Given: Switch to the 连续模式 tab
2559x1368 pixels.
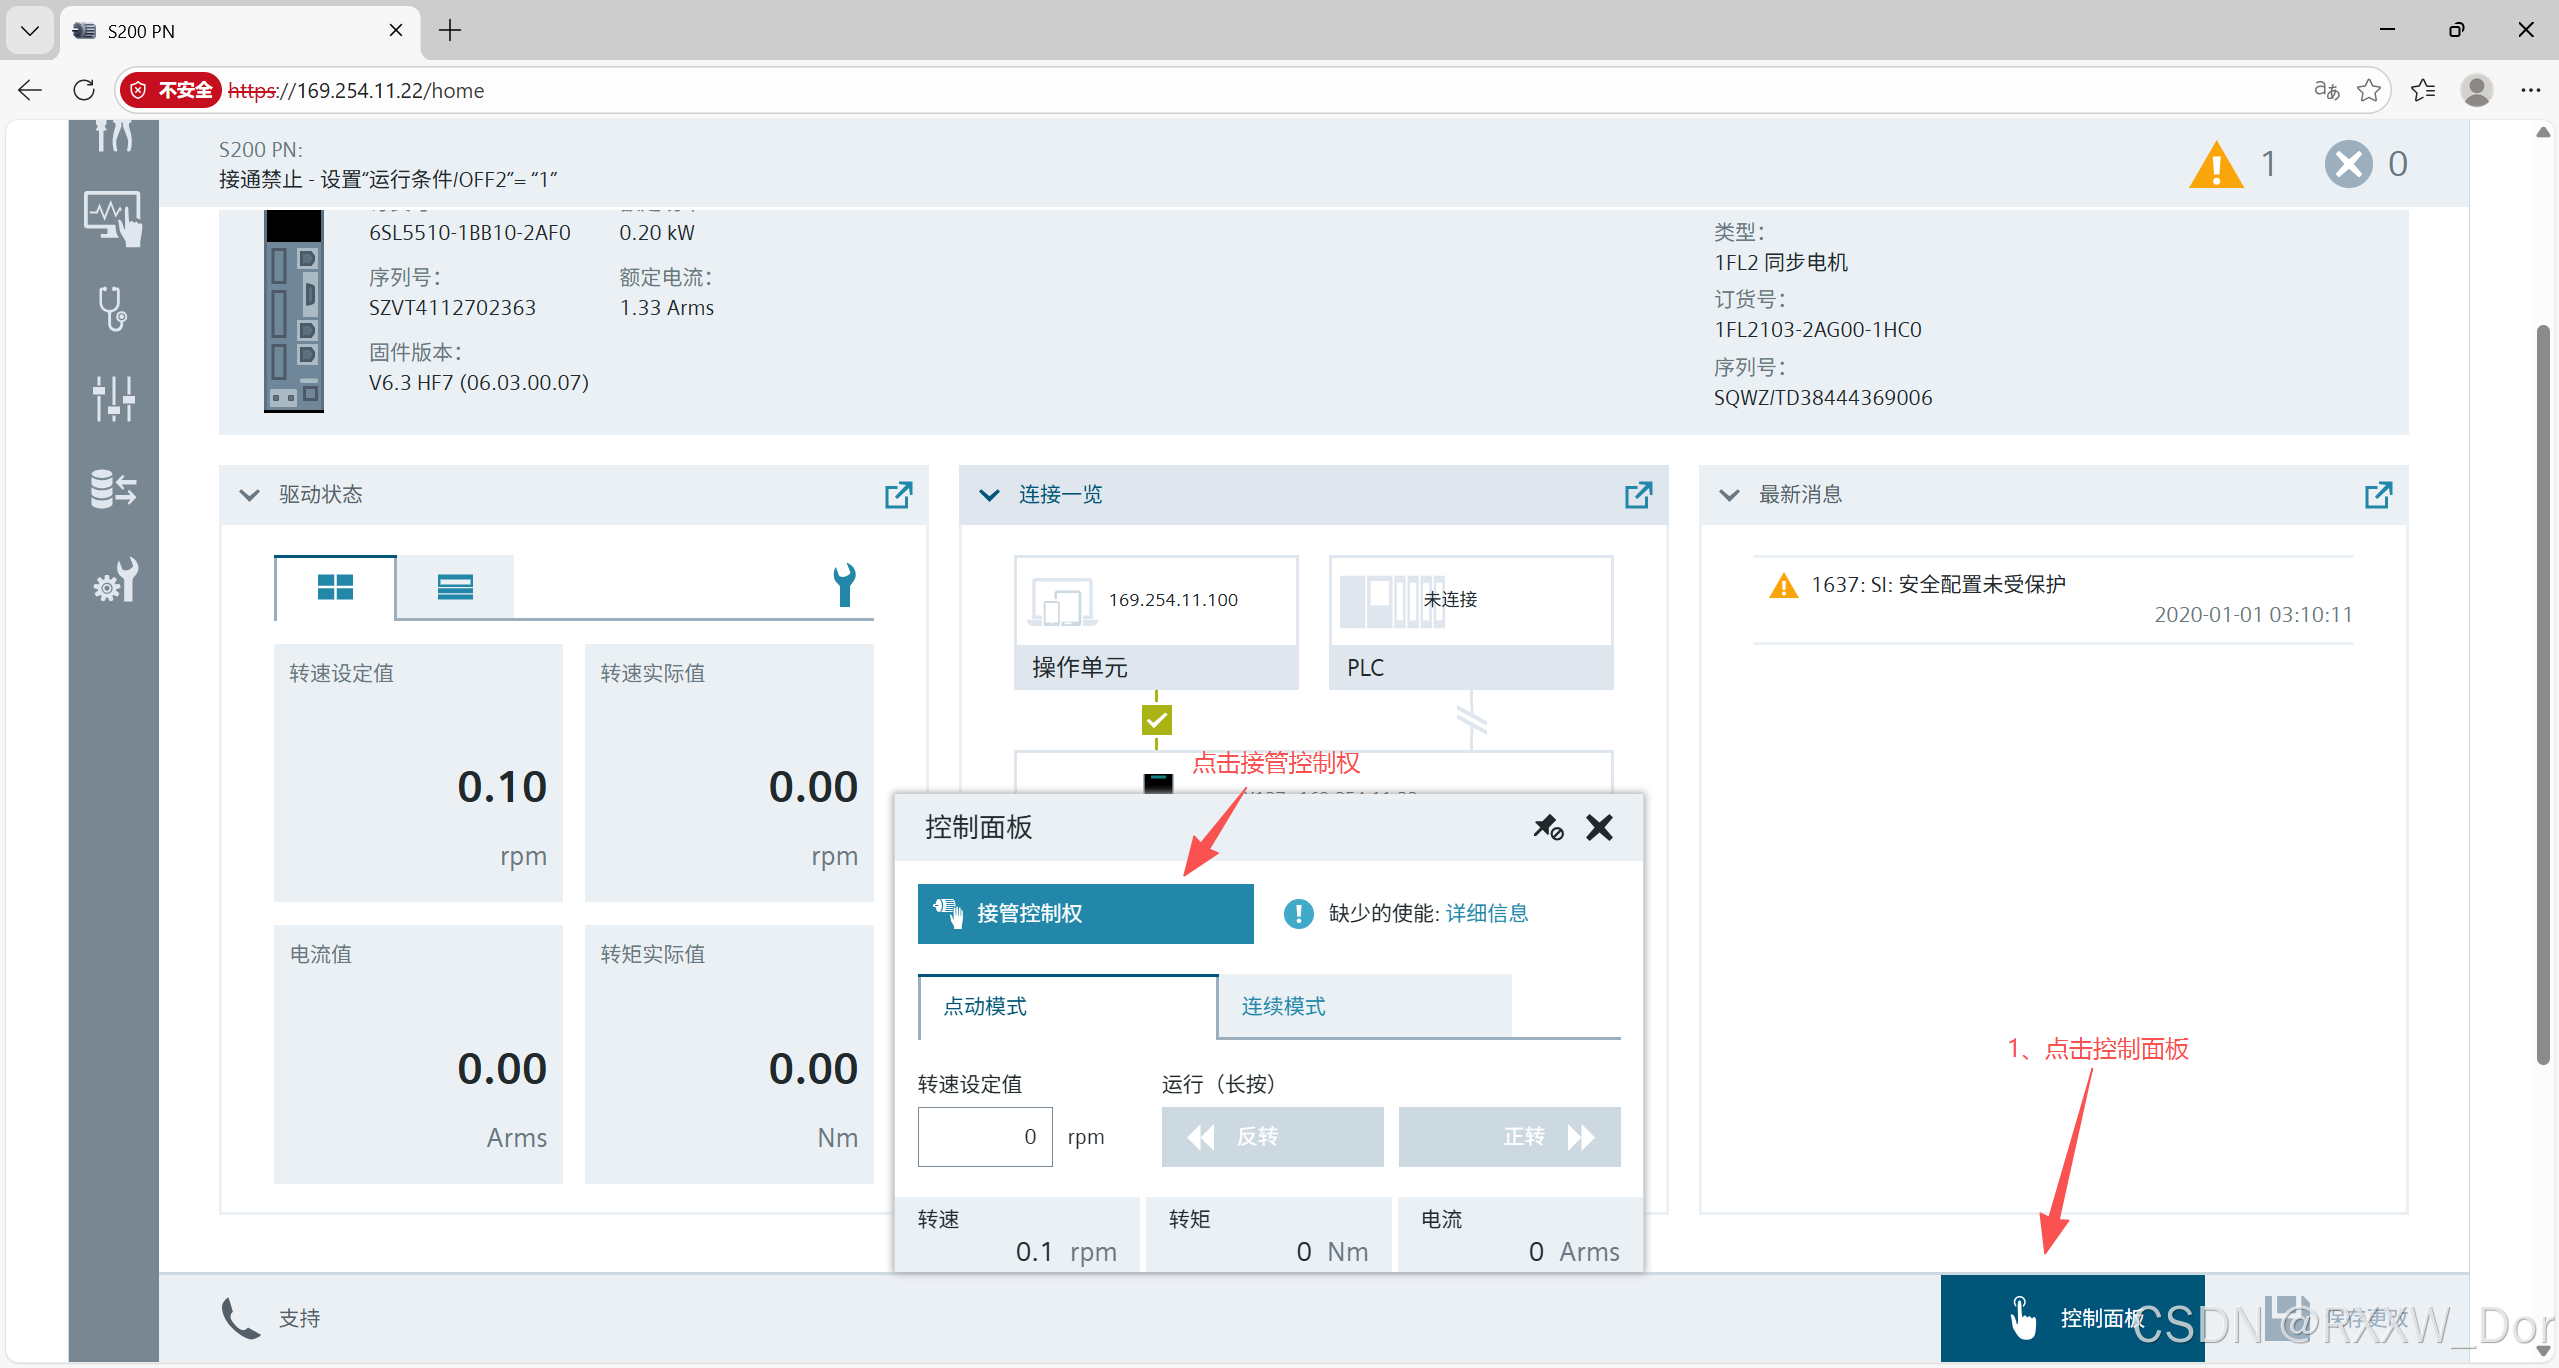Looking at the screenshot, I should [1363, 1007].
